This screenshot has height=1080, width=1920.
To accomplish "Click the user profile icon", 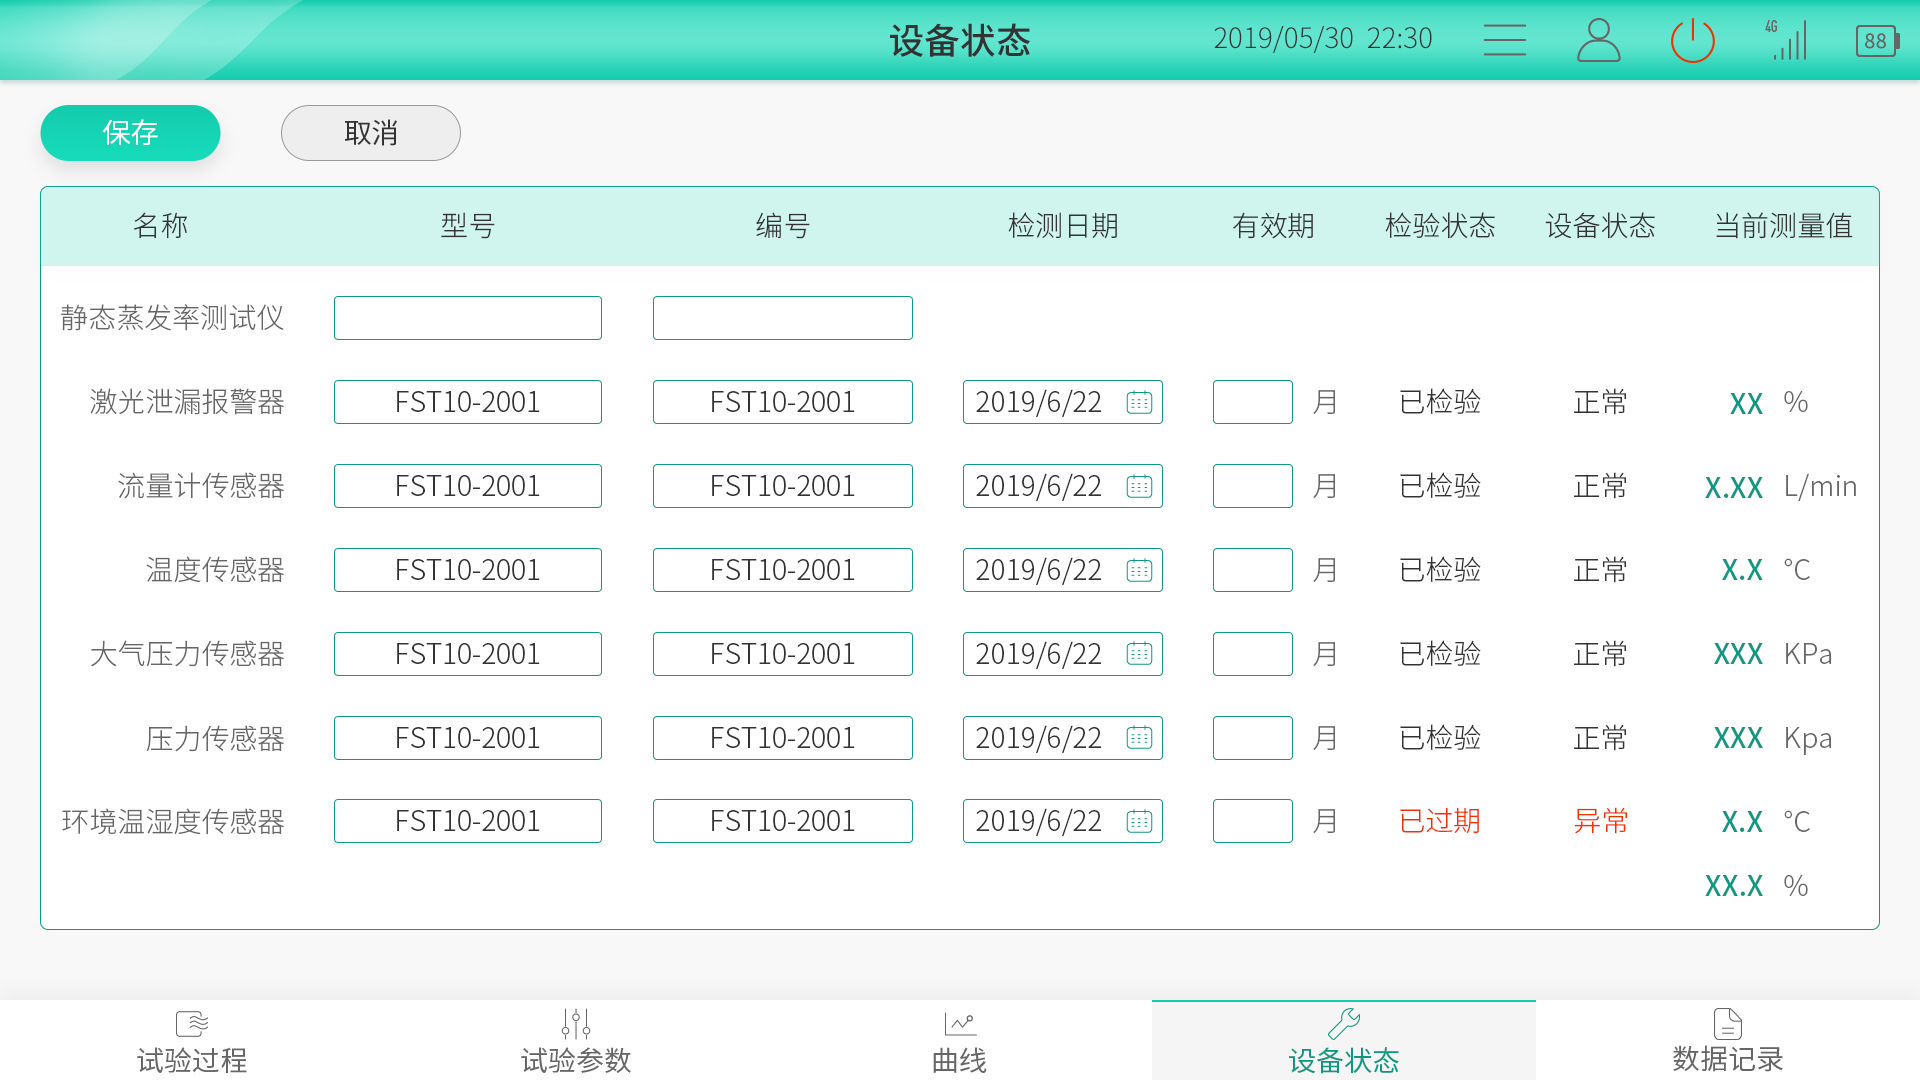I will point(1598,40).
